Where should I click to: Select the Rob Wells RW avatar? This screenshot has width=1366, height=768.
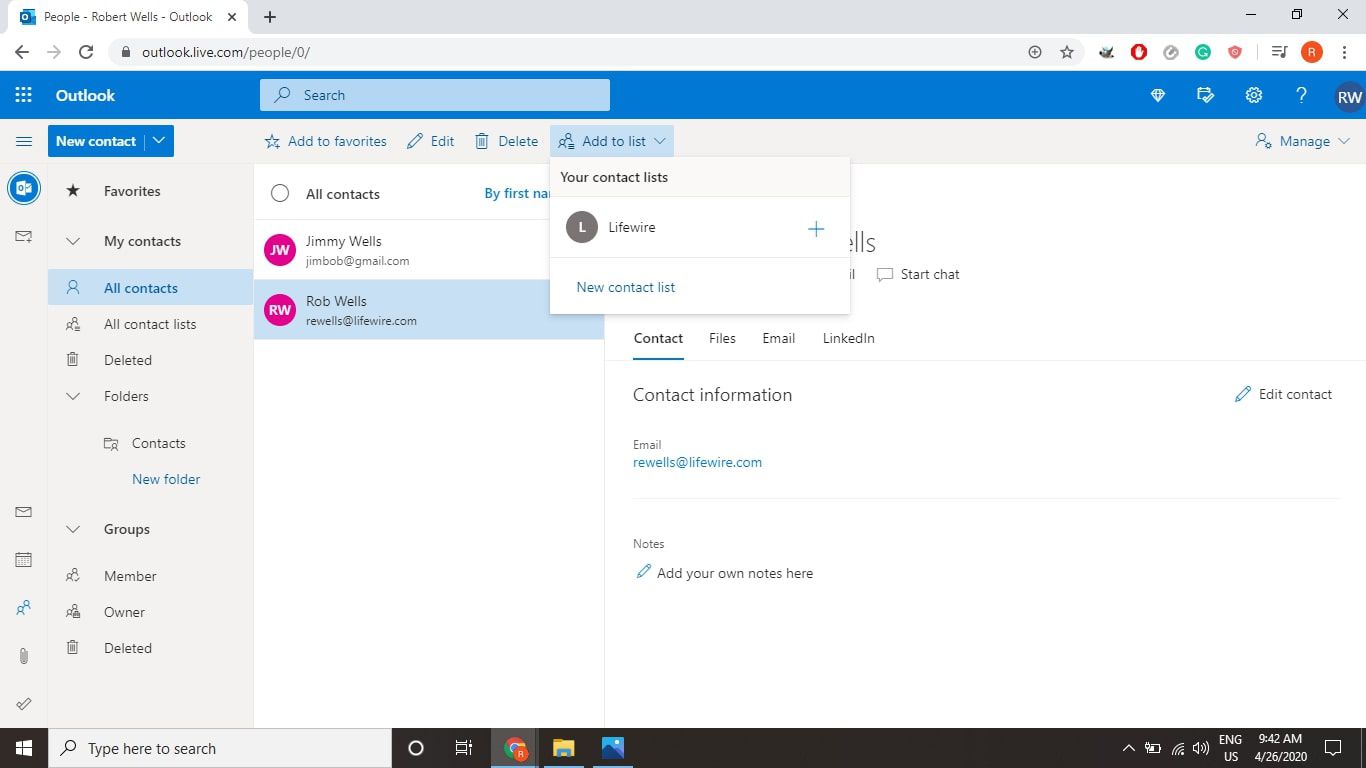[280, 310]
